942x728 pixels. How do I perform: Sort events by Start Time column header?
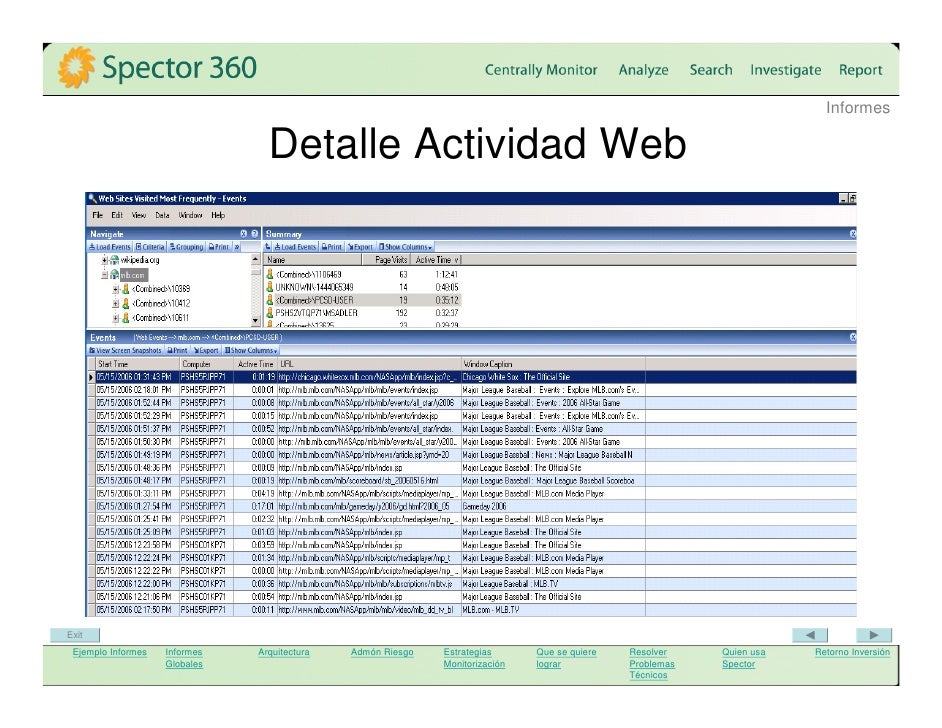point(137,364)
